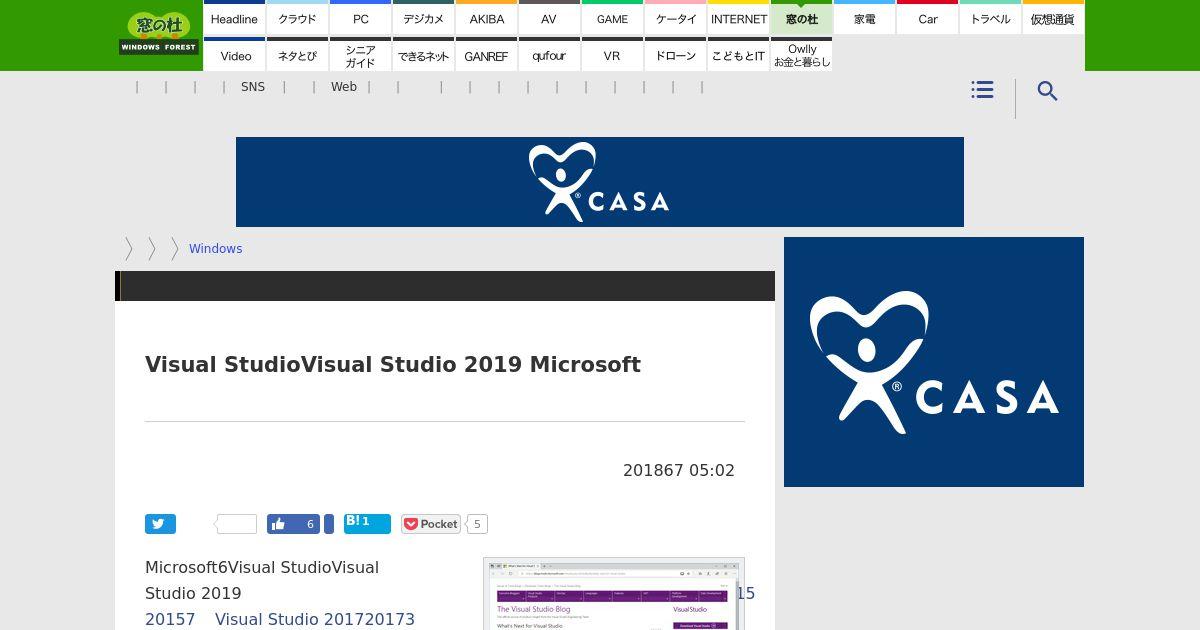Open the Car site tab
This screenshot has height=630, width=1200.
click(927, 18)
